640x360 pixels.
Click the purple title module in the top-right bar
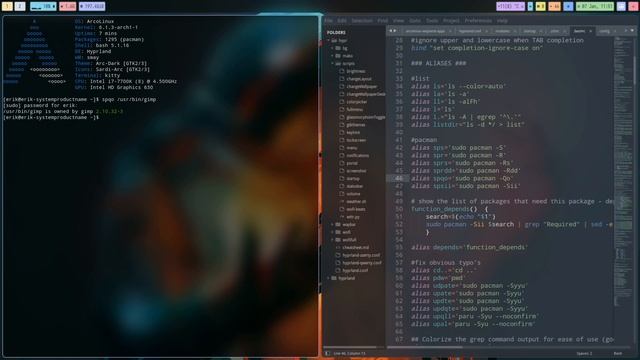click(510, 6)
